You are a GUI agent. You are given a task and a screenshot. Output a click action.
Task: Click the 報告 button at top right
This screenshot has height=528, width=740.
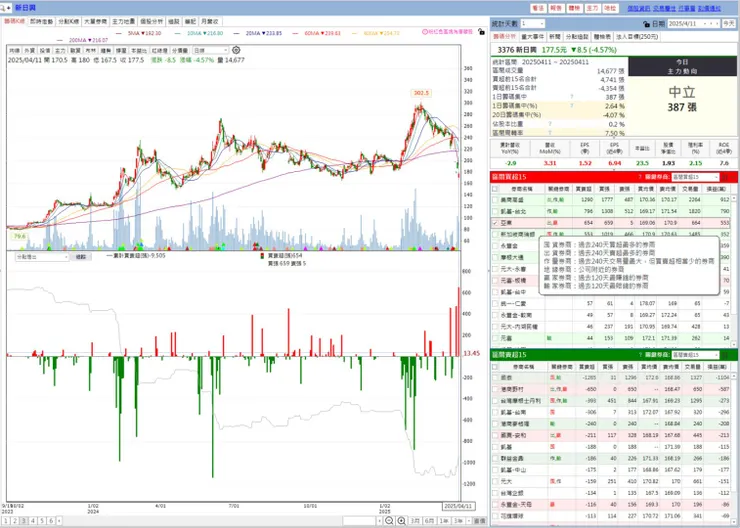click(556, 8)
